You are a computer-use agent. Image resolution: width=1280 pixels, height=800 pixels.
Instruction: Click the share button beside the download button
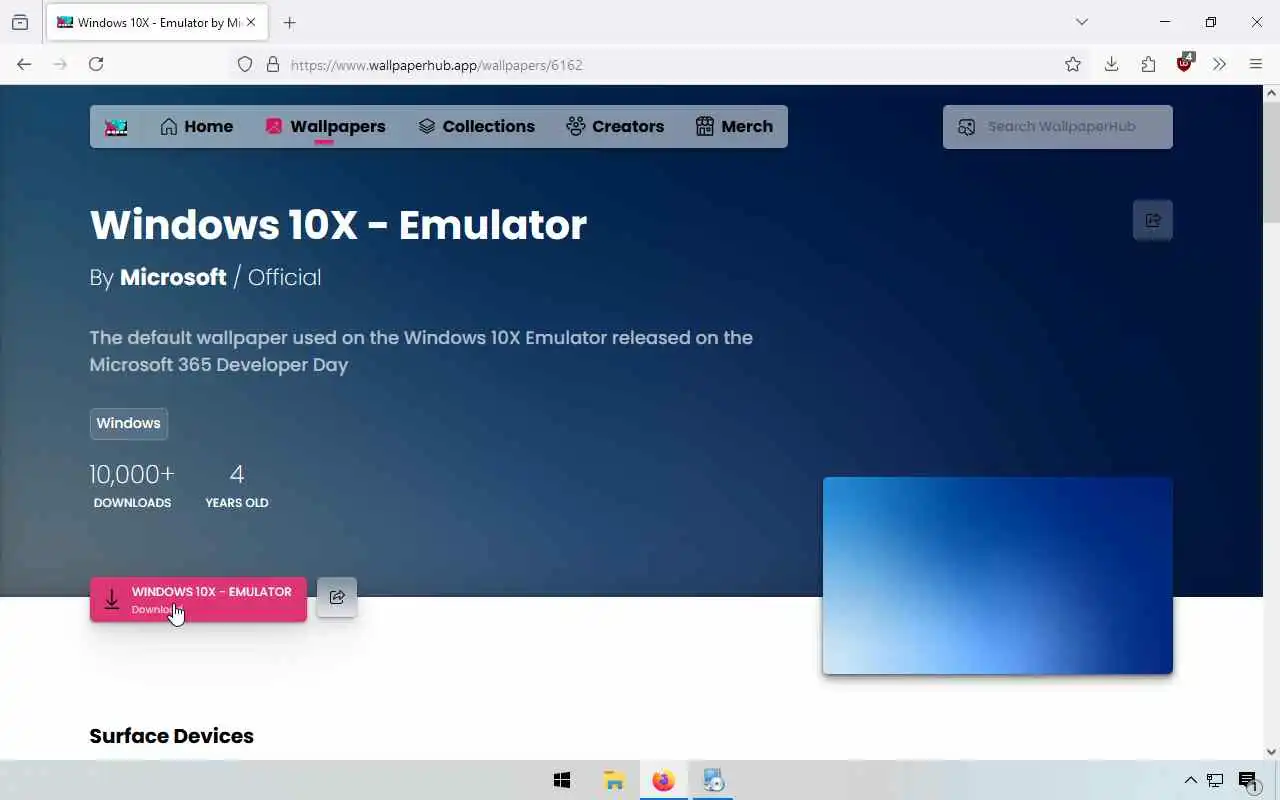(337, 597)
